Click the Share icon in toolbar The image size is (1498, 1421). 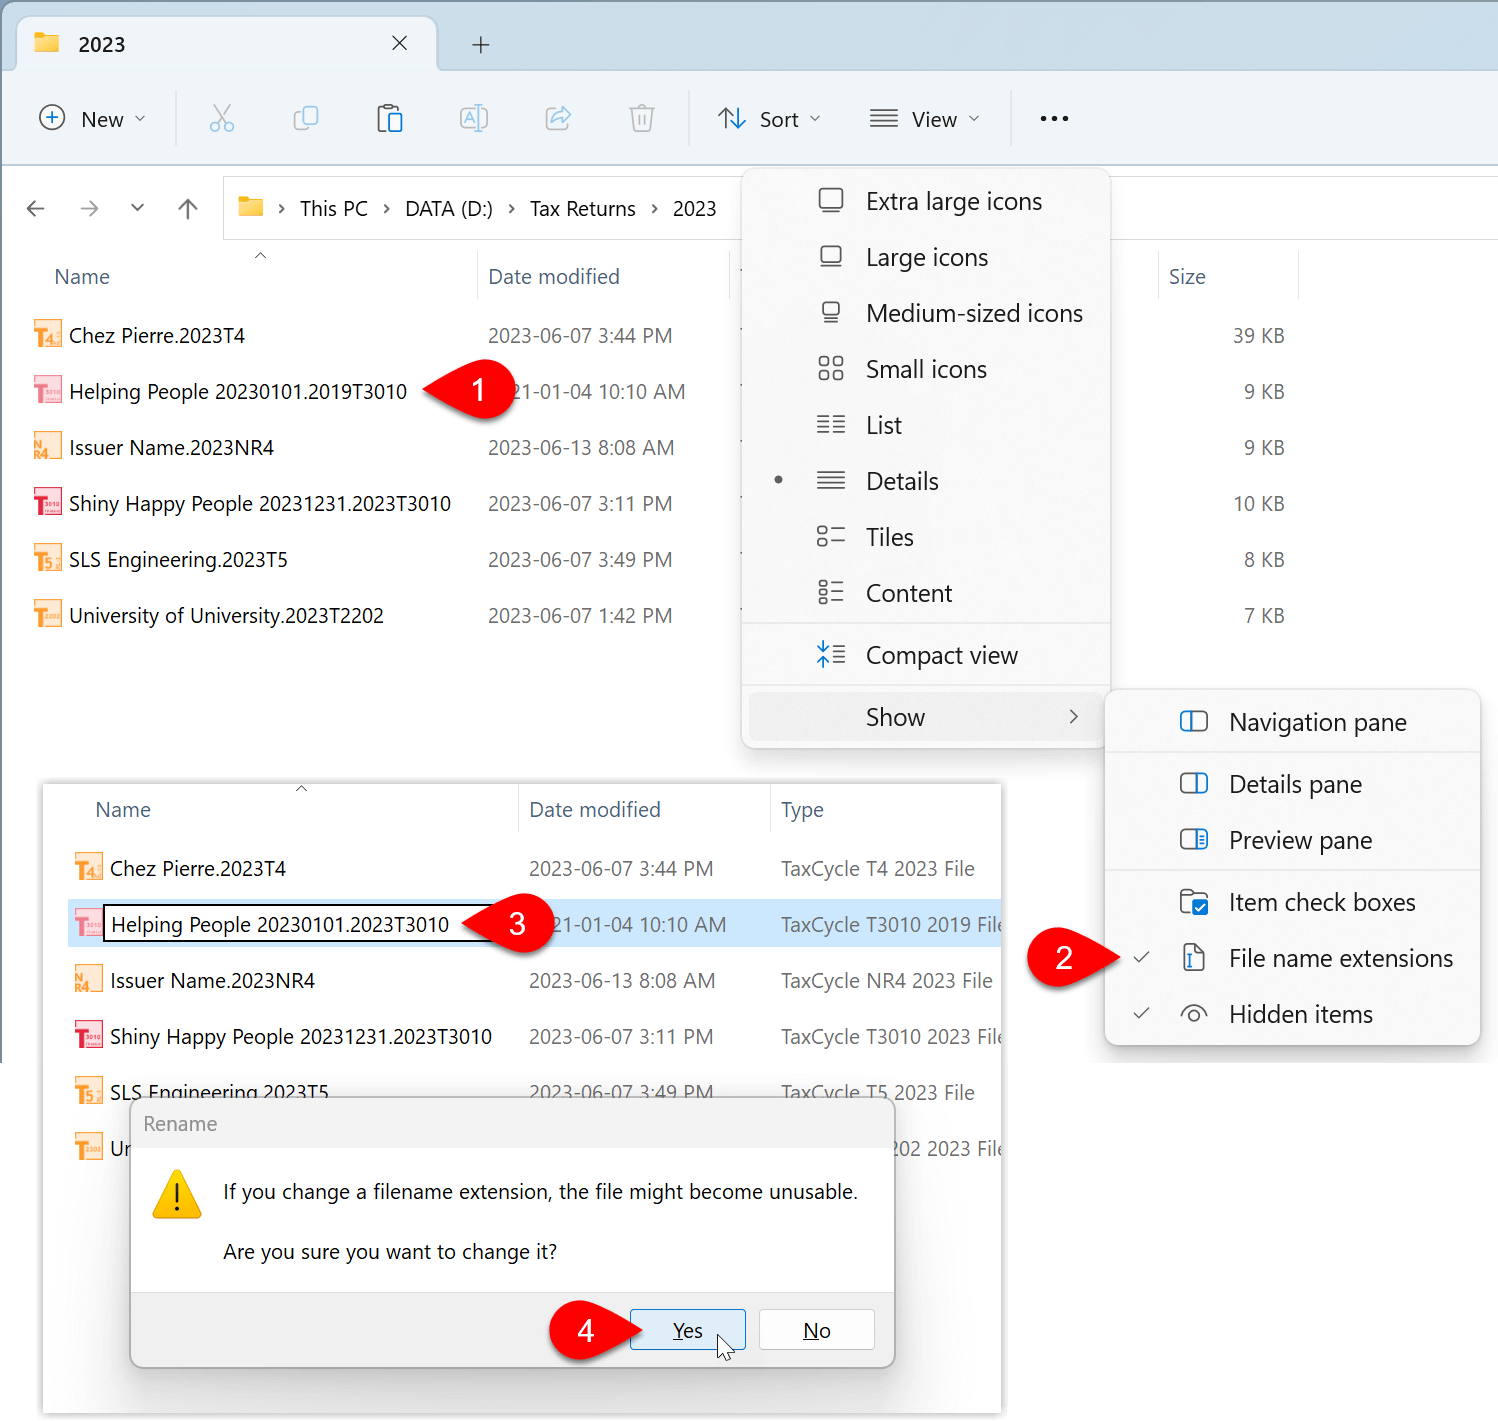click(x=558, y=119)
